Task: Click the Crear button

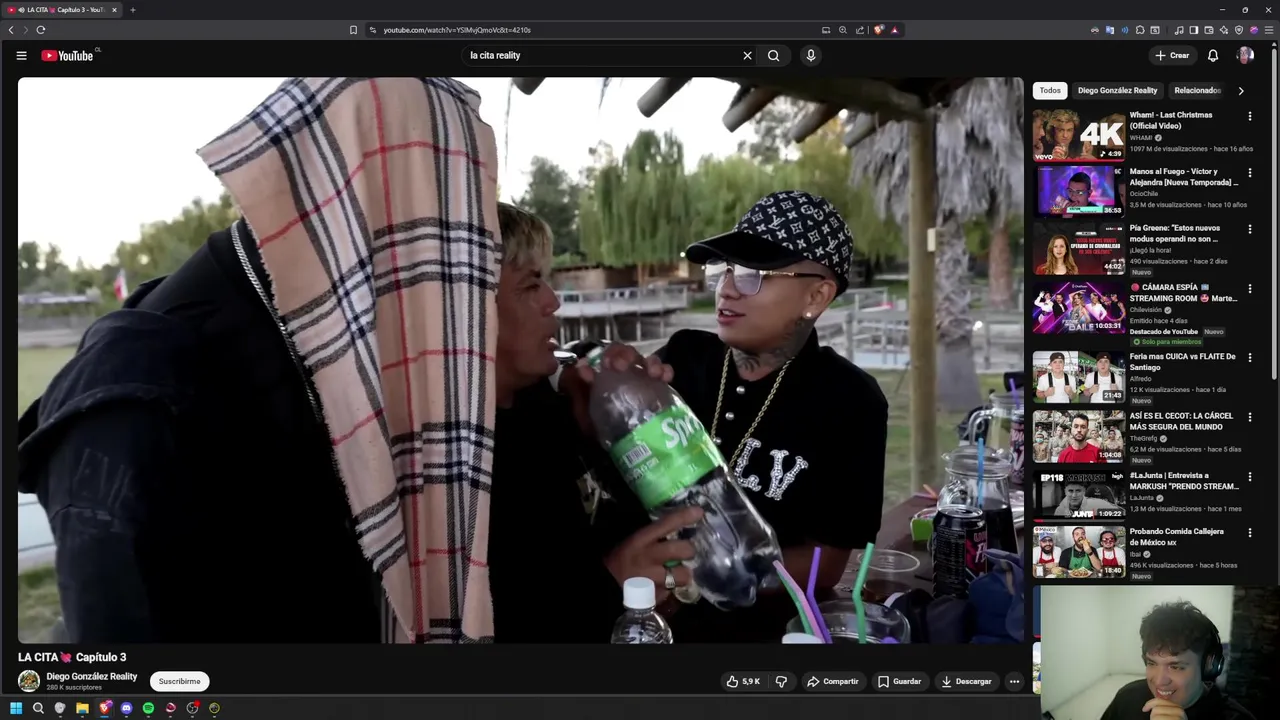Action: 1171,55
